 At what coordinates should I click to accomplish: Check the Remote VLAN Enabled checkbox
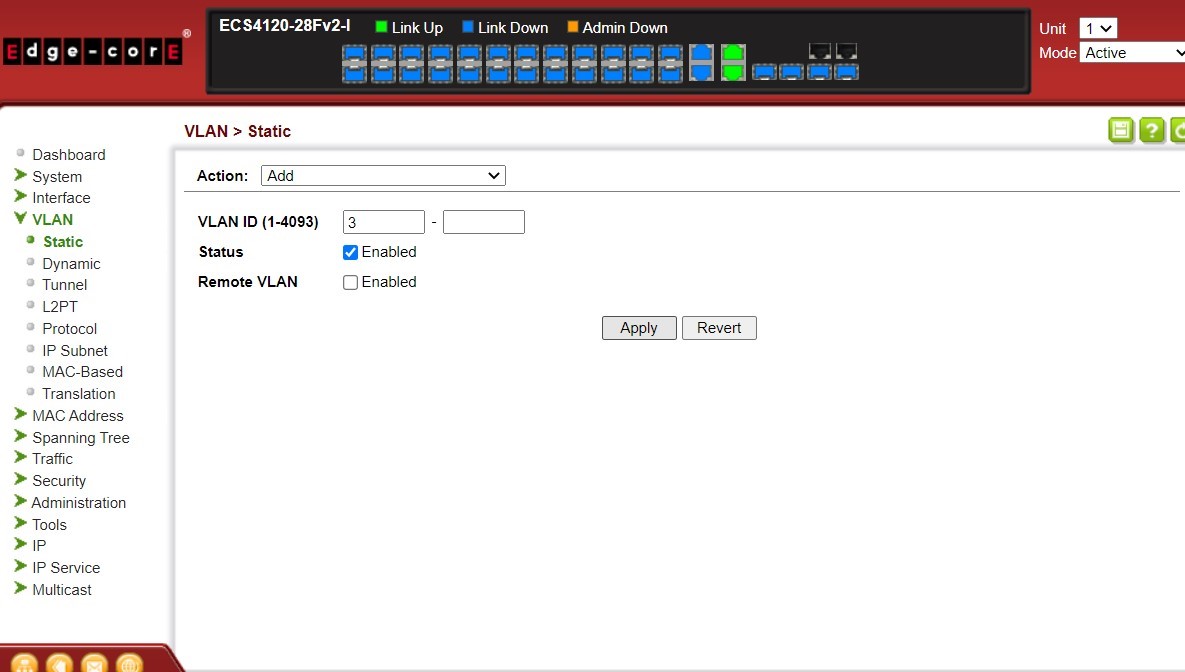click(x=350, y=282)
